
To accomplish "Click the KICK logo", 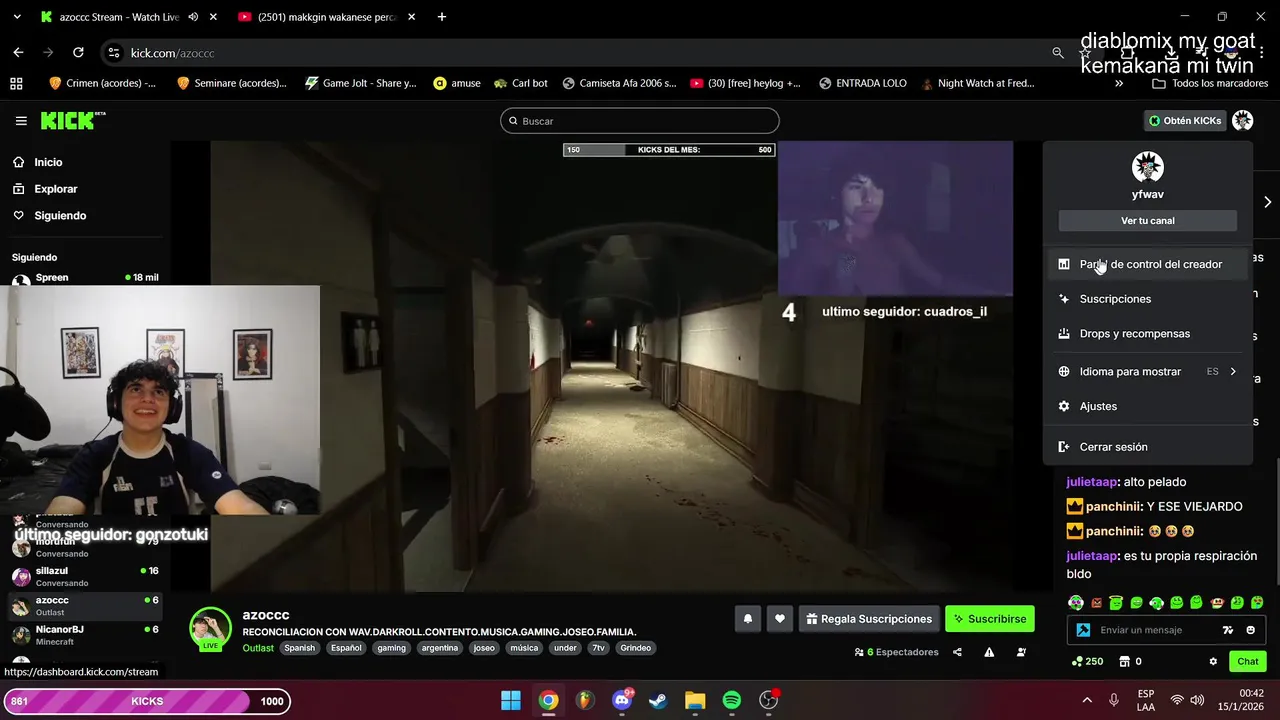I will coord(73,120).
